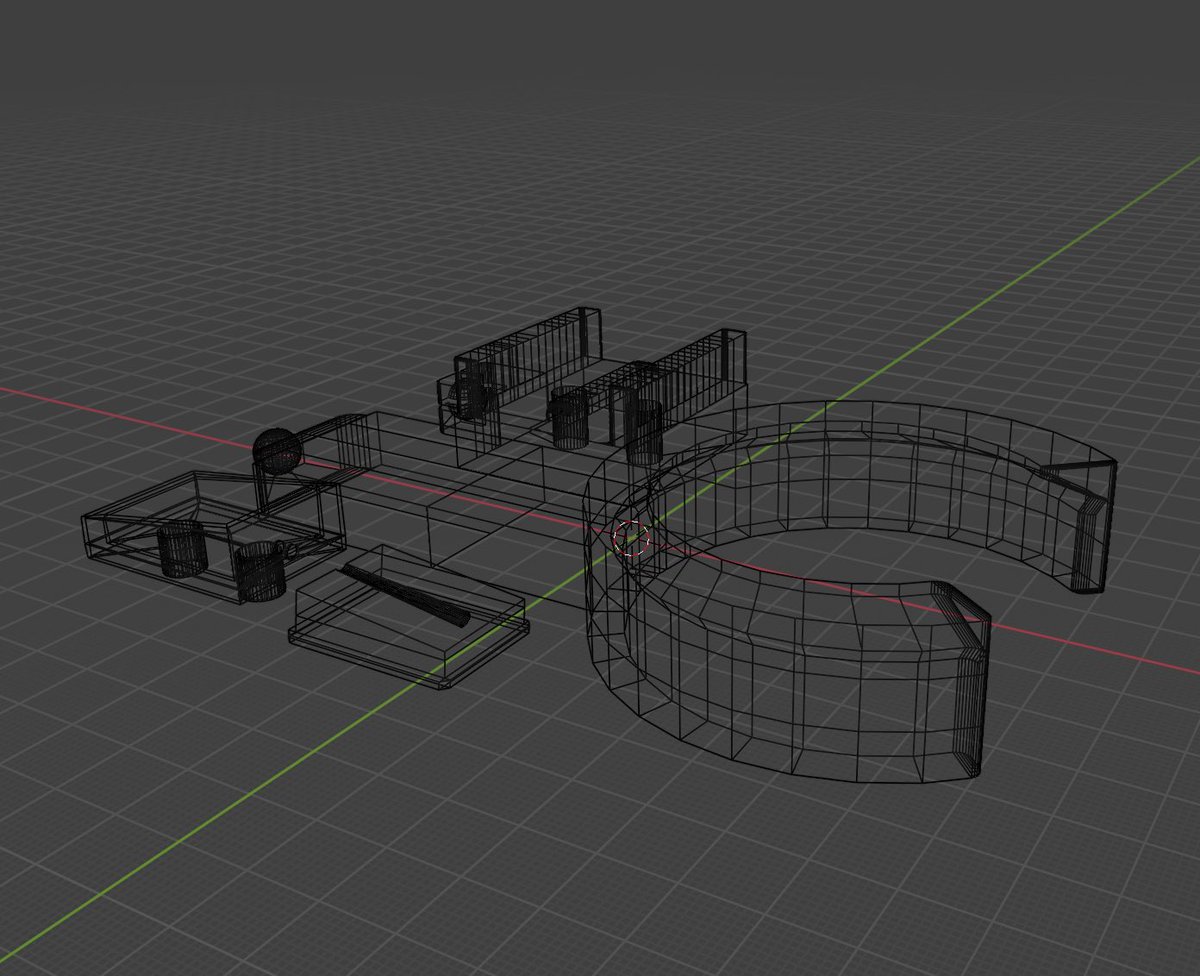1200x976 pixels.
Task: Select the thin rod lying on the slab
Action: [405, 595]
